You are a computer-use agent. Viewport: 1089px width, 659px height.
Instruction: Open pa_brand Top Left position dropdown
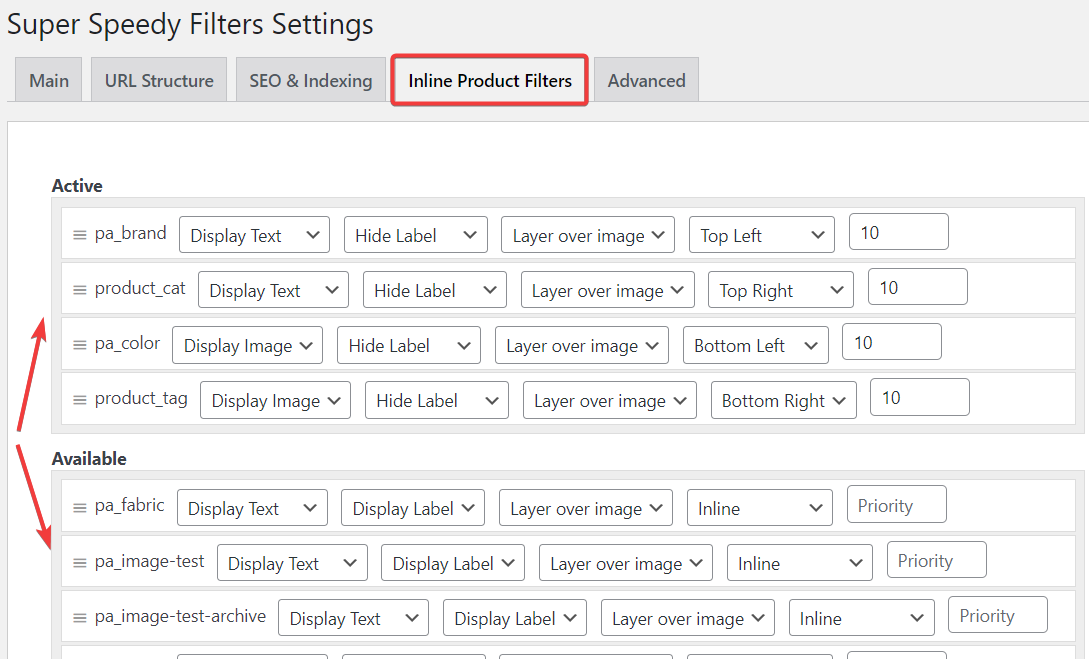(762, 235)
